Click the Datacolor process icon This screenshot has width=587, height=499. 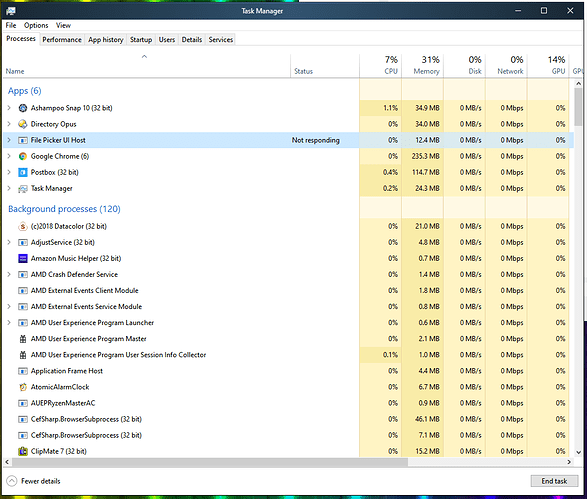pyautogui.click(x=23, y=226)
